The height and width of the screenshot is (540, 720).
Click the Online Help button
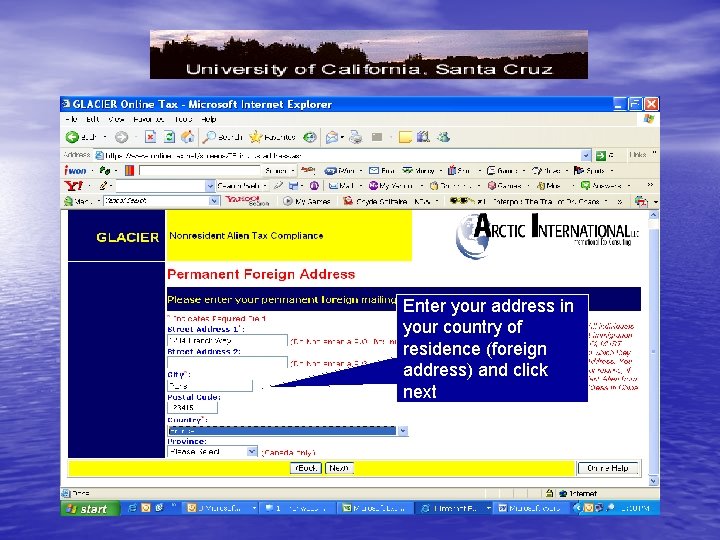[608, 468]
